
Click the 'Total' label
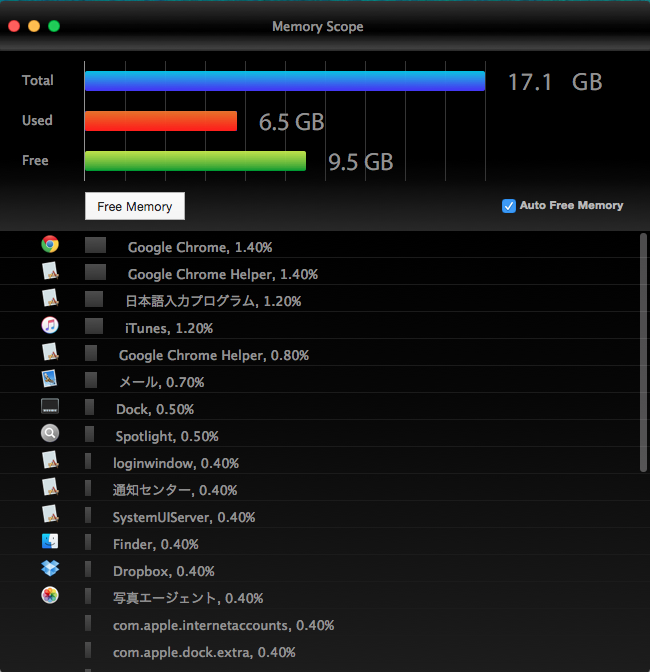(38, 81)
